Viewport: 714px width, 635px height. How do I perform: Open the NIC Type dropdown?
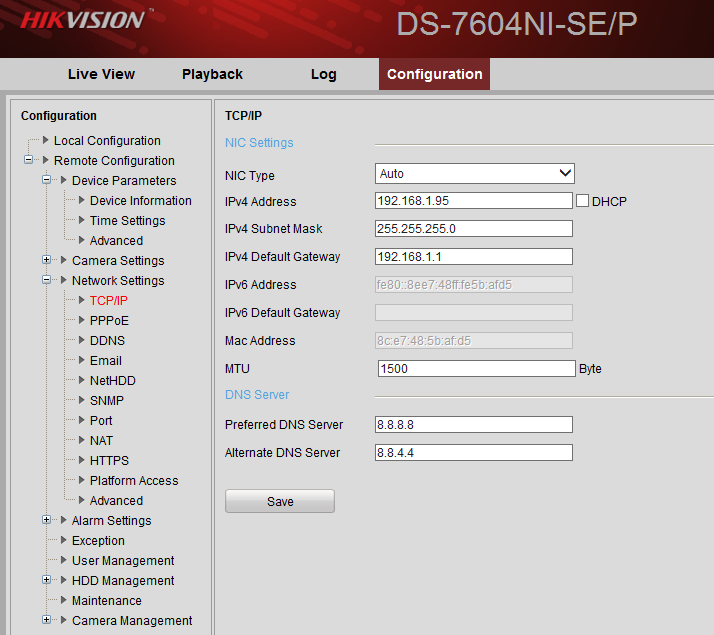(x=474, y=174)
